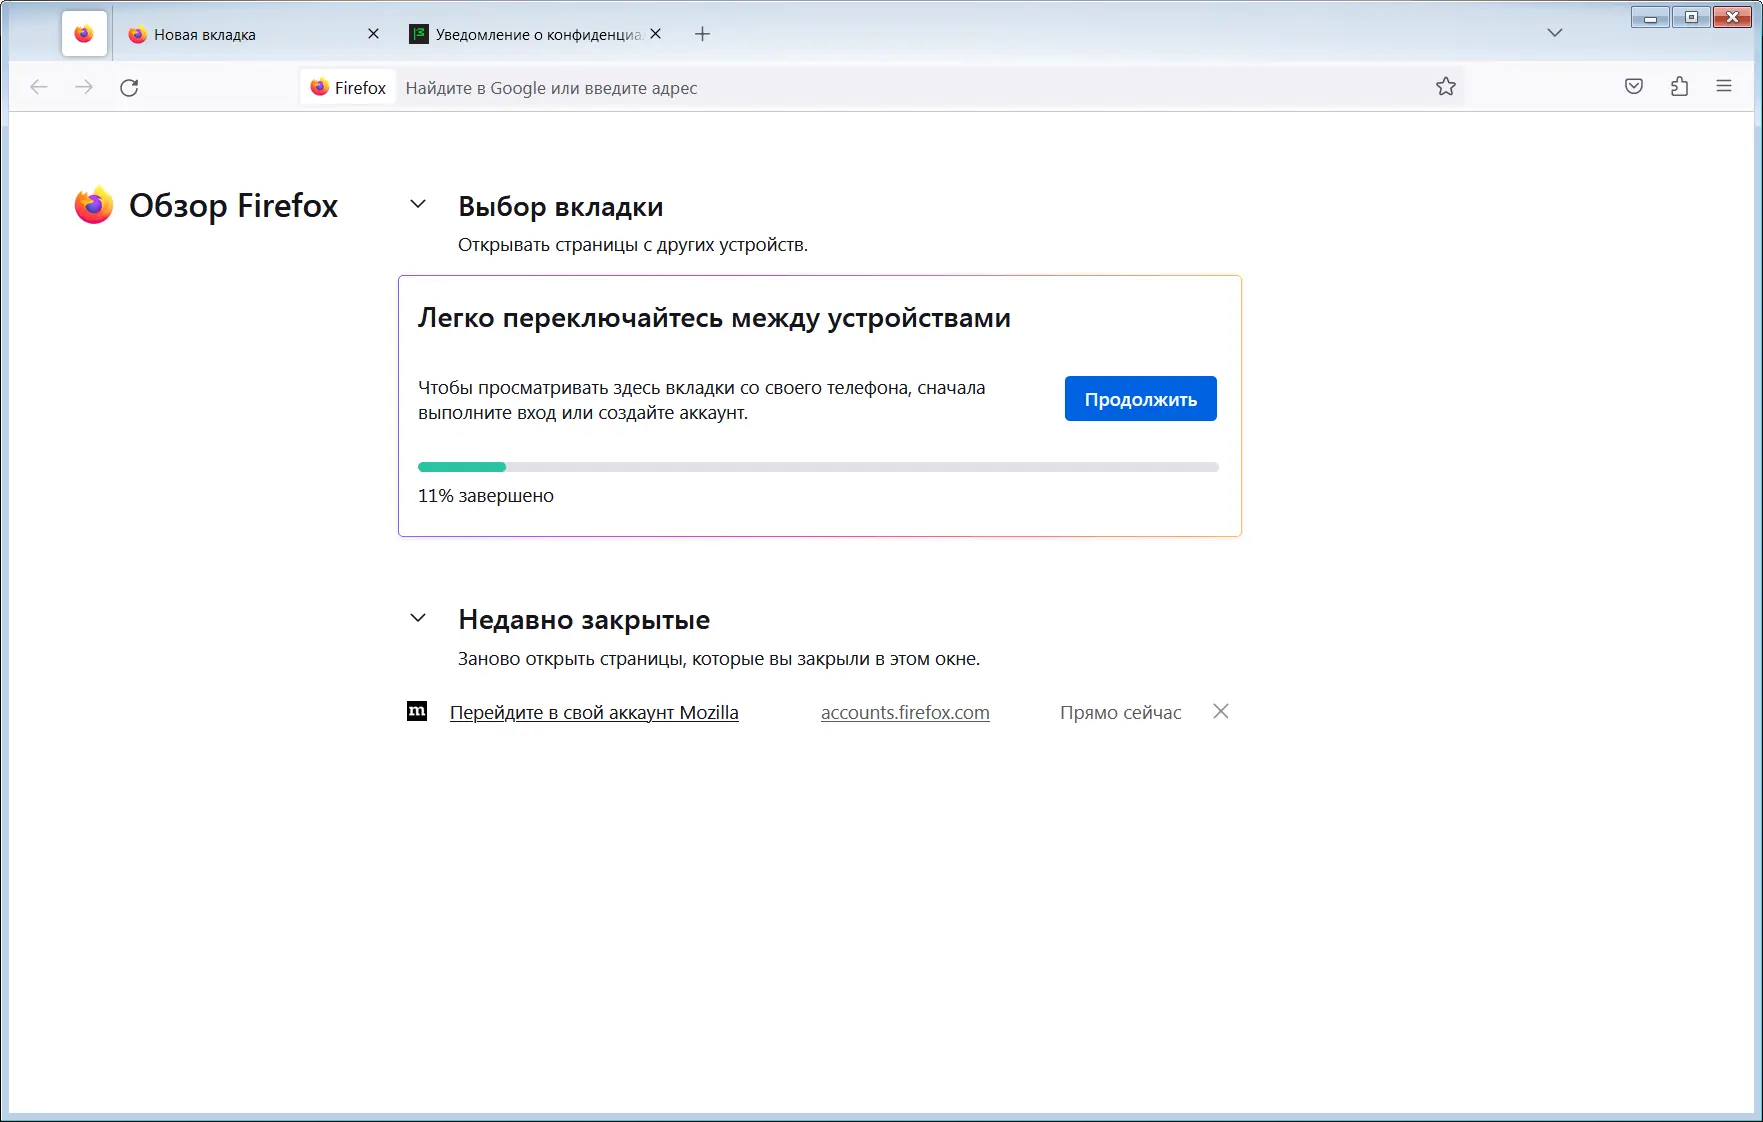This screenshot has width=1763, height=1122.
Task: Click the 'Выбор вкладки' heading
Action: tap(560, 206)
